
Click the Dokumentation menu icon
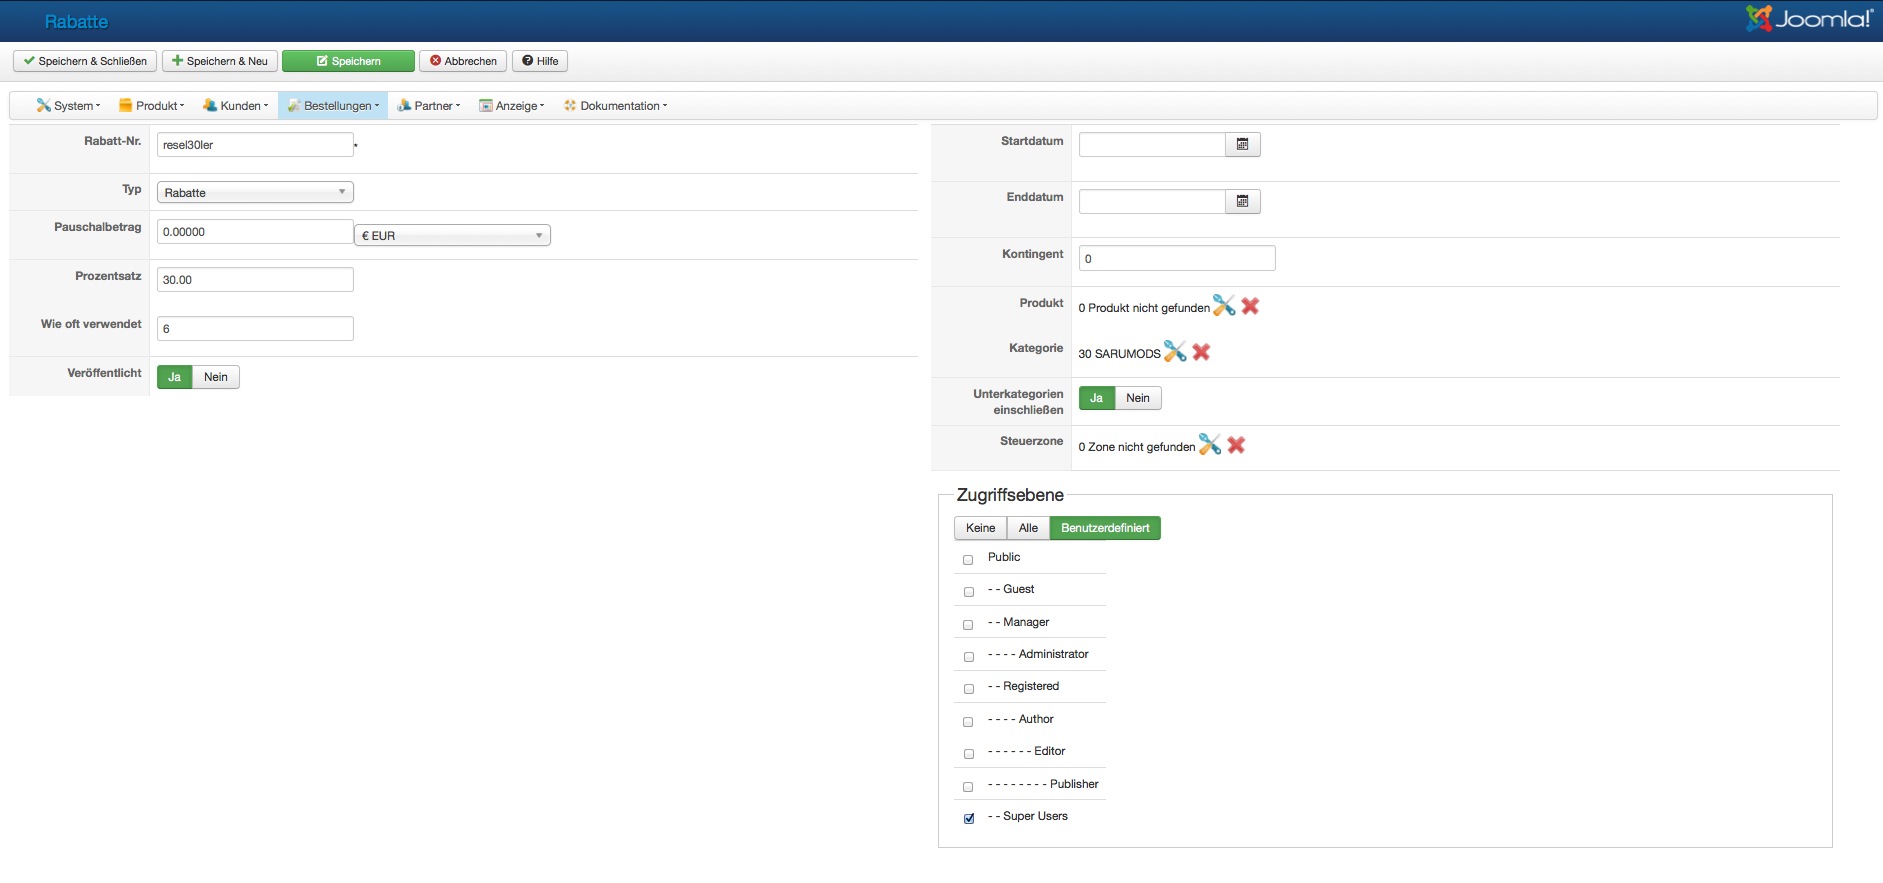[570, 105]
